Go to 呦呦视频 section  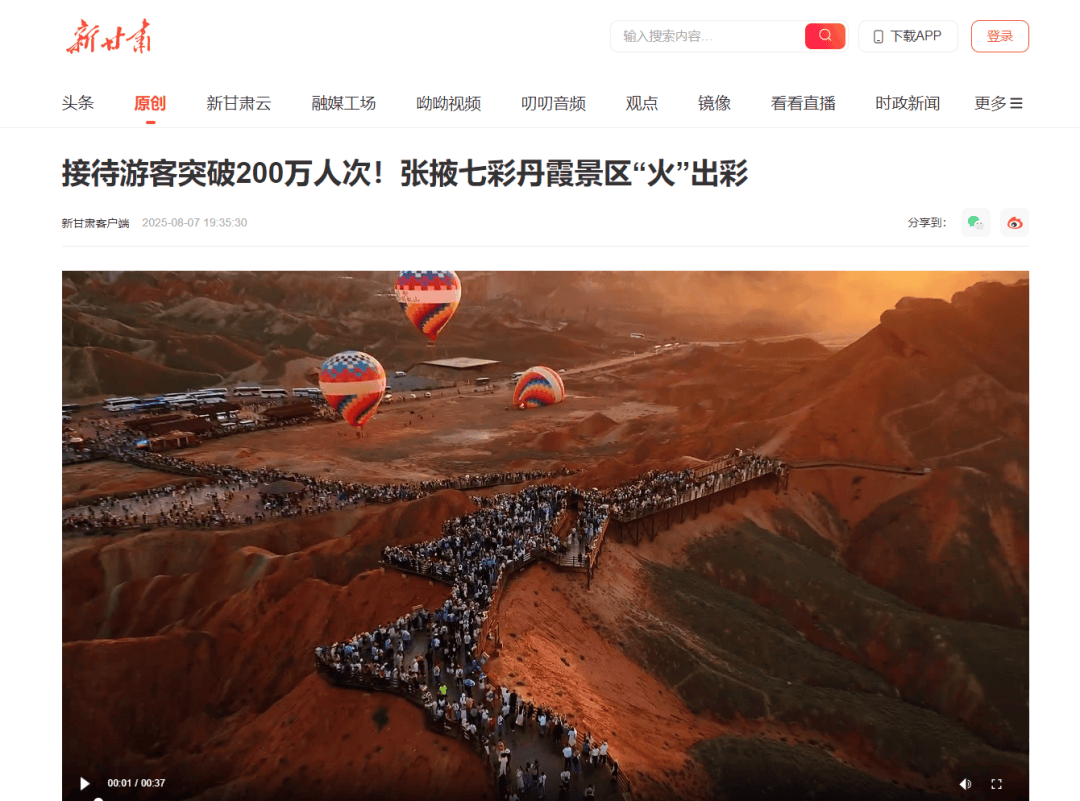tap(448, 103)
